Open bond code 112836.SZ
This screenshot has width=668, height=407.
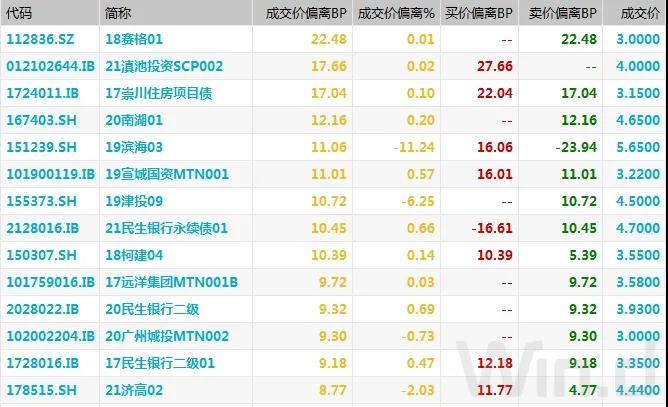(x=40, y=39)
